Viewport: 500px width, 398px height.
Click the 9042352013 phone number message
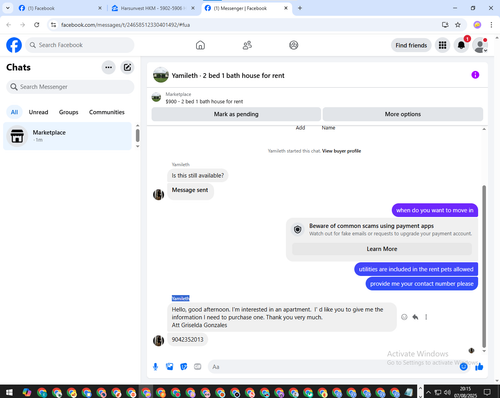(187, 340)
